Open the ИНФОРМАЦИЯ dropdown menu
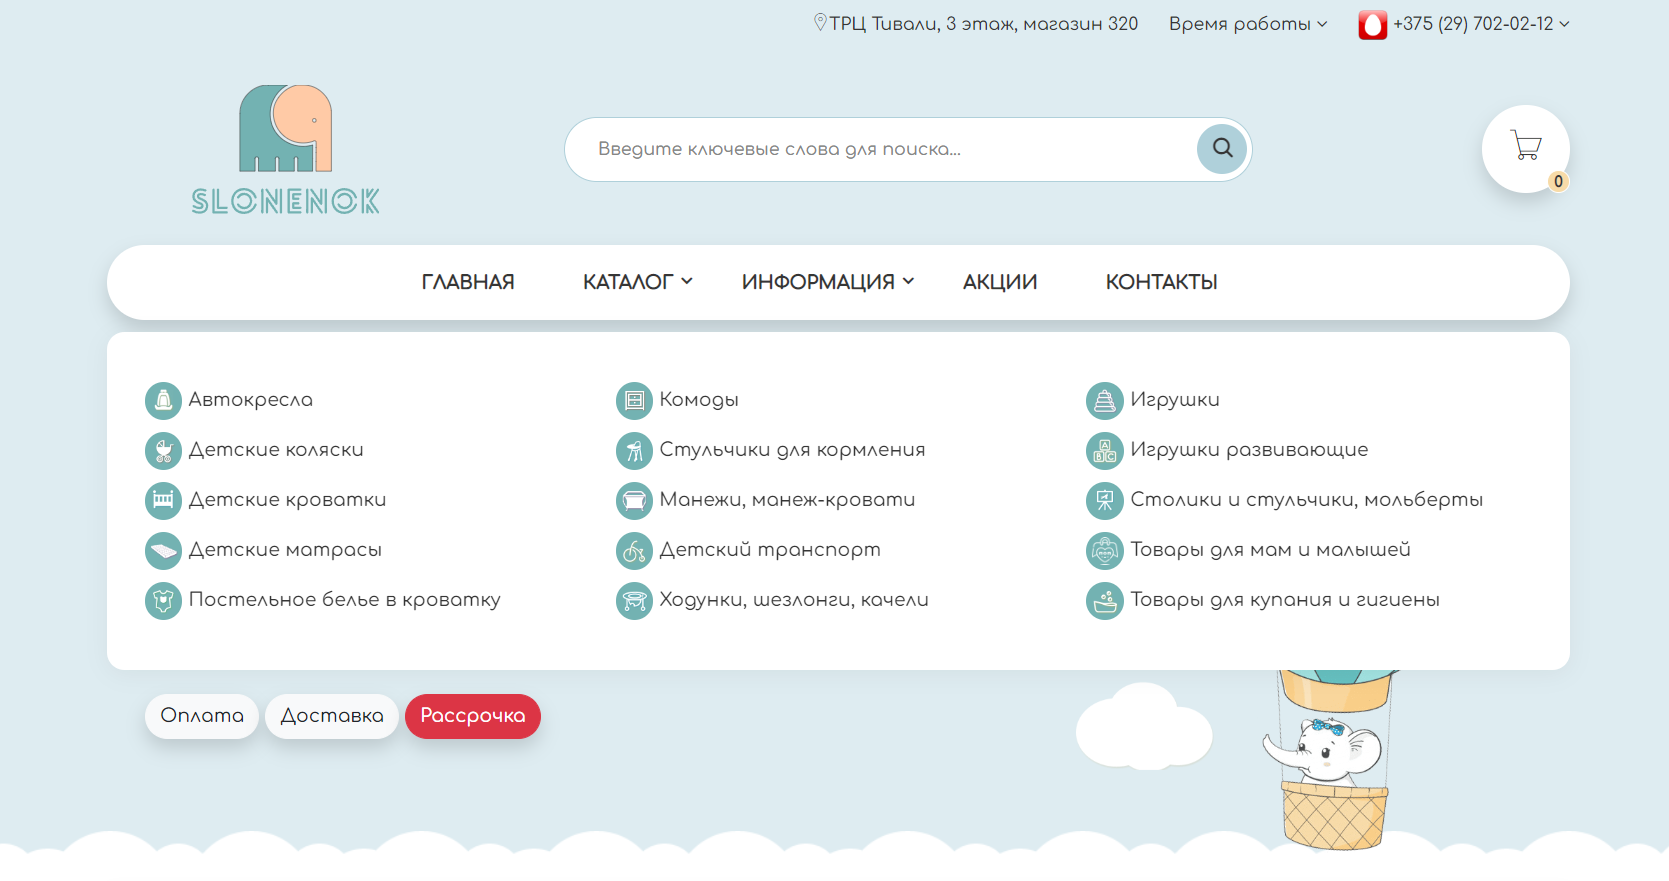The height and width of the screenshot is (881, 1669). pos(828,282)
